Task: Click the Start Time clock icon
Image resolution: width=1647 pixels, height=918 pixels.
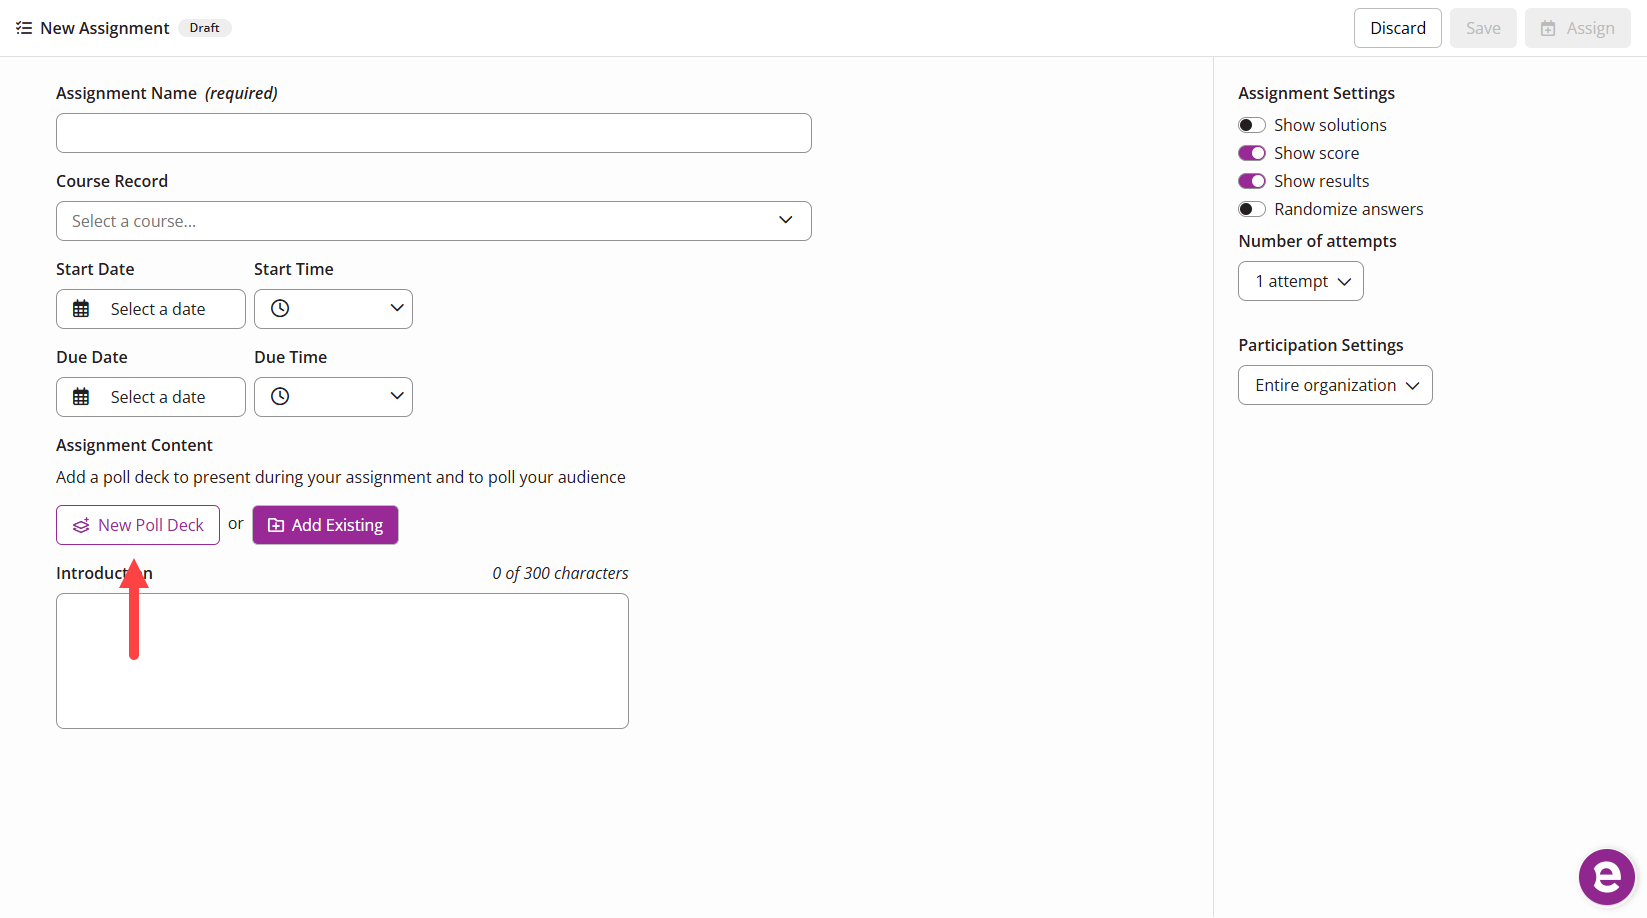Action: 280,309
